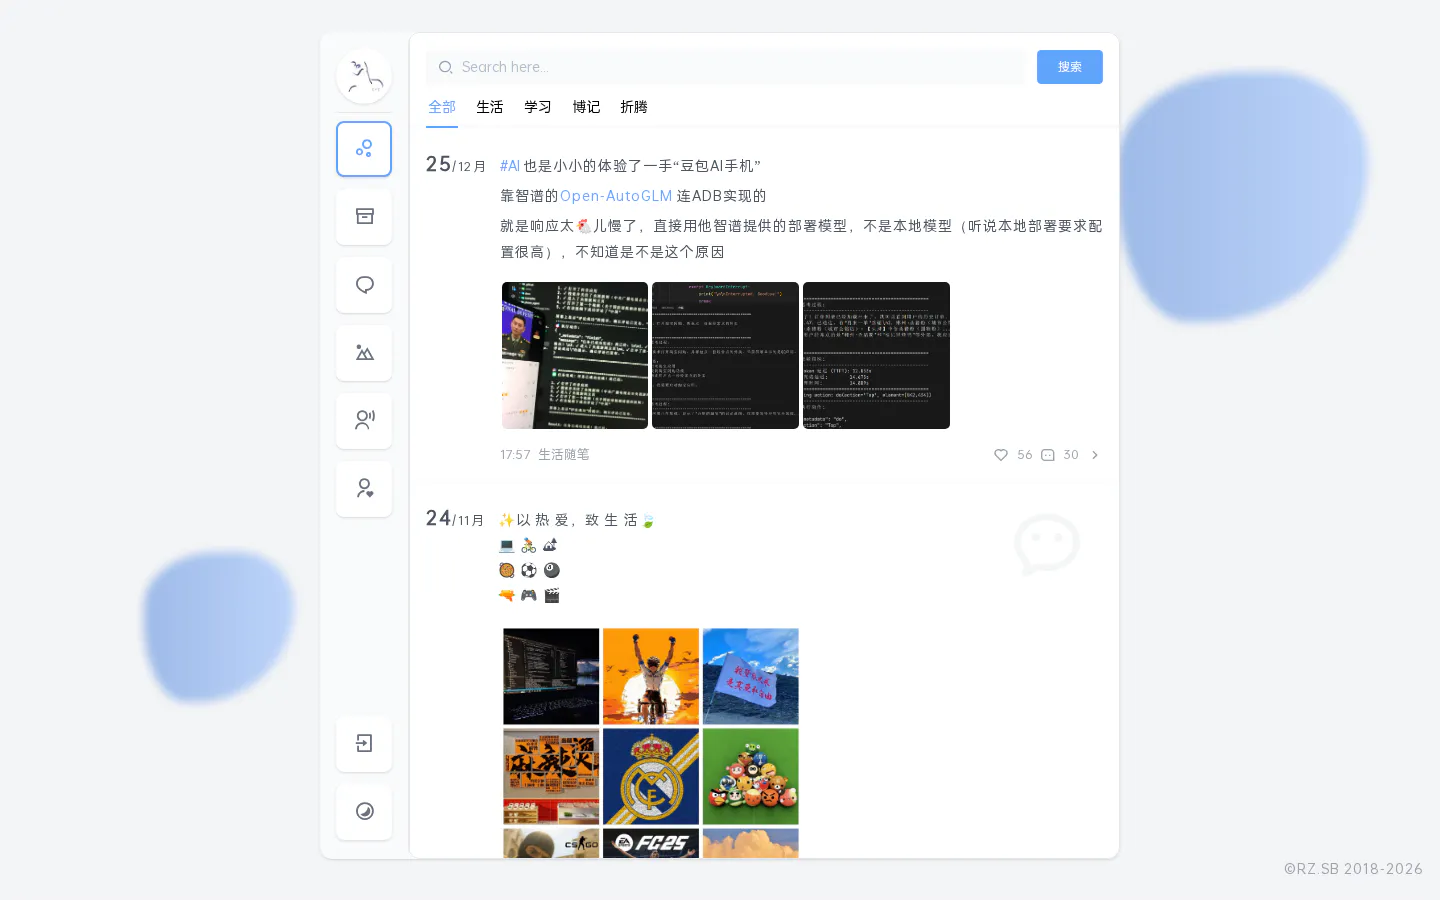The height and width of the screenshot is (900, 1440).
Task: Select the moments dots icon in sidebar
Action: point(364,149)
